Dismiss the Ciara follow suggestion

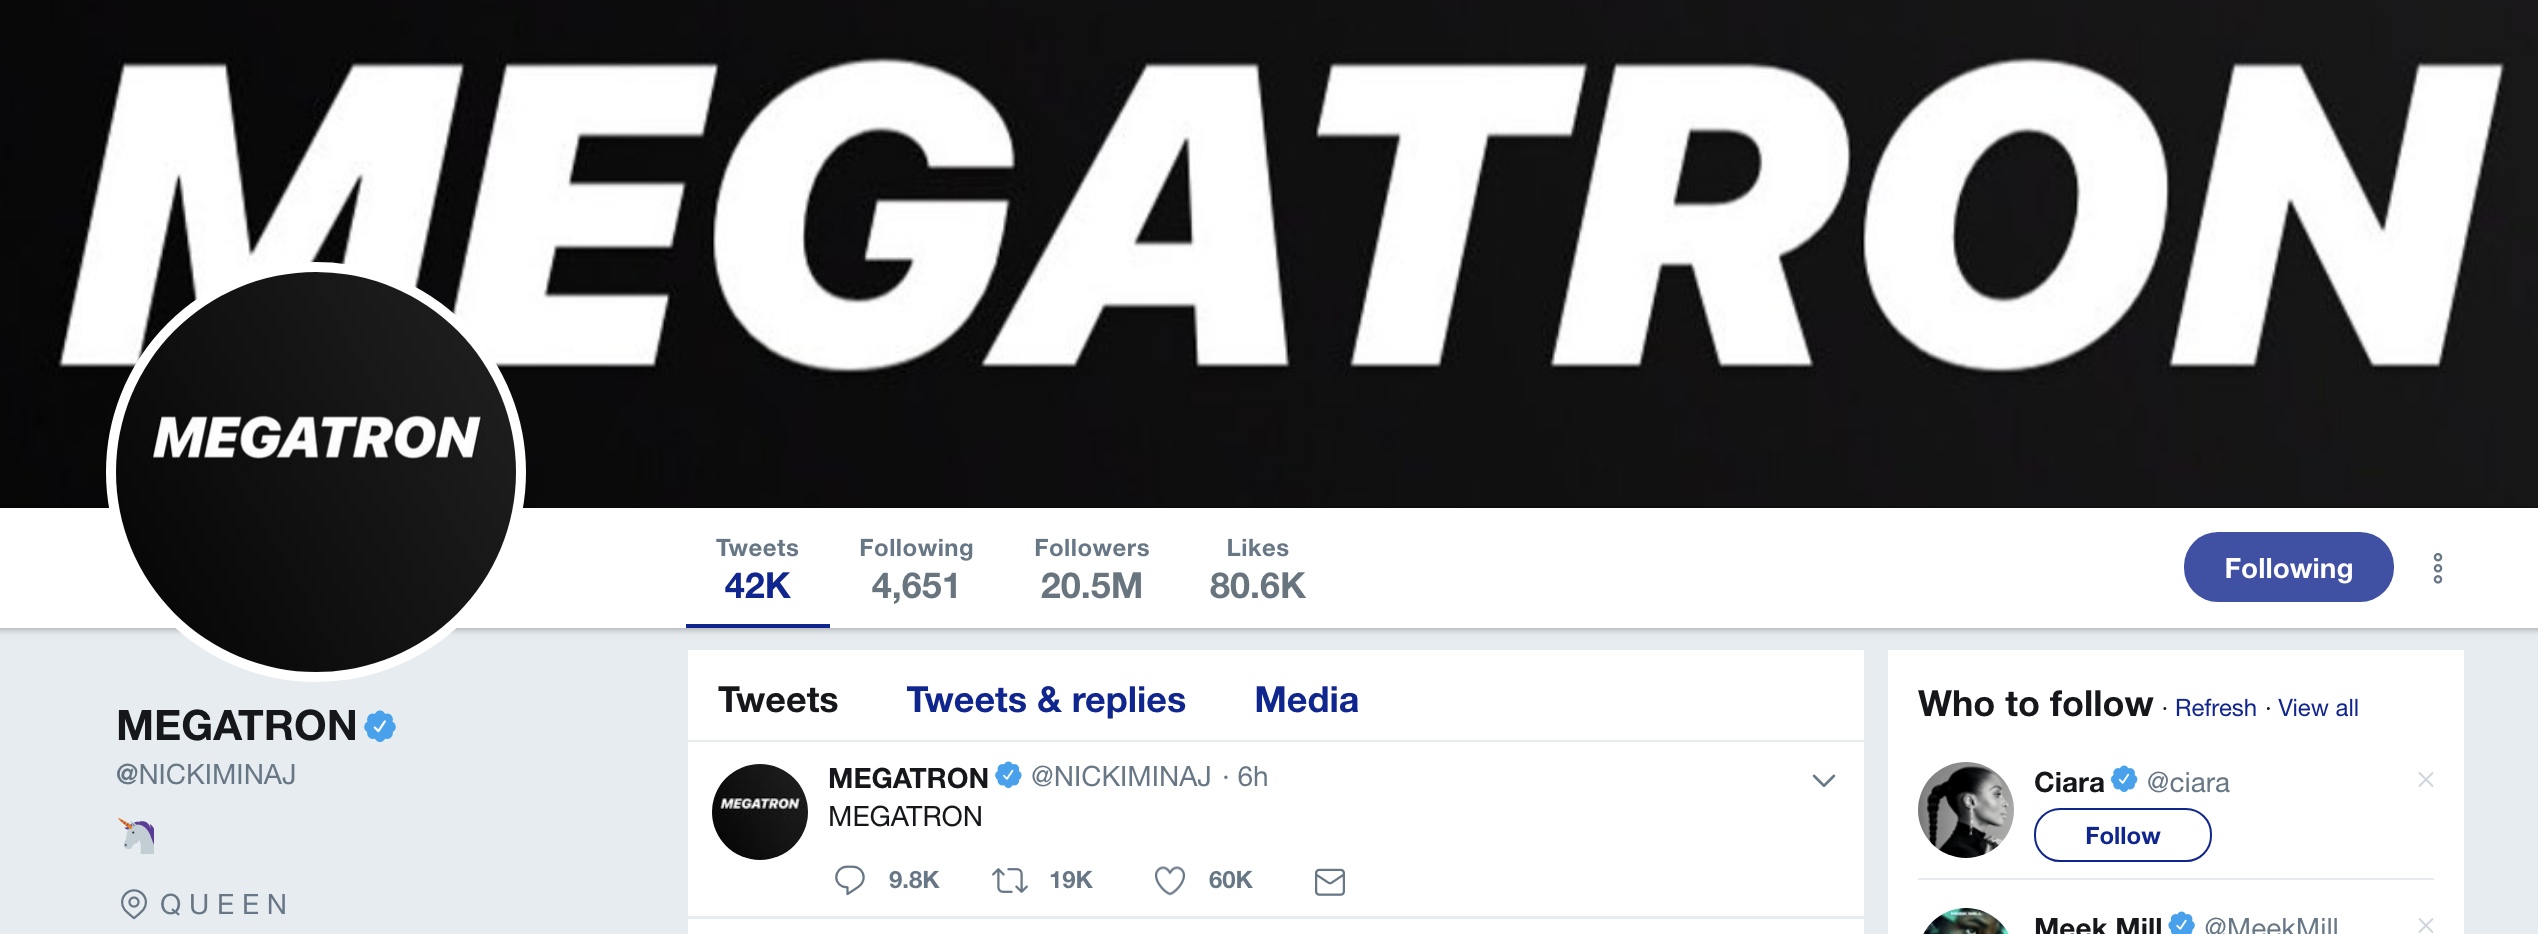pos(2425,780)
